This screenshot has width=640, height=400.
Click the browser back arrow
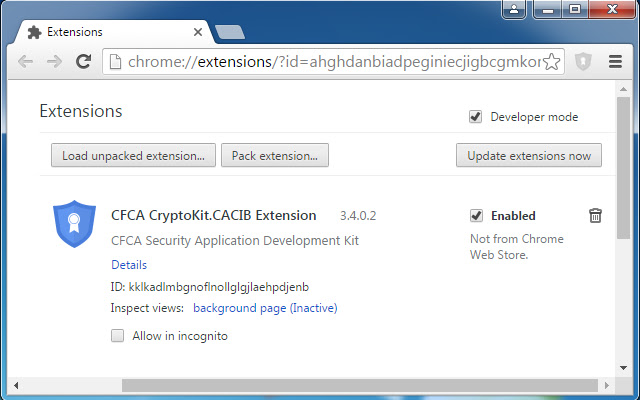25,62
